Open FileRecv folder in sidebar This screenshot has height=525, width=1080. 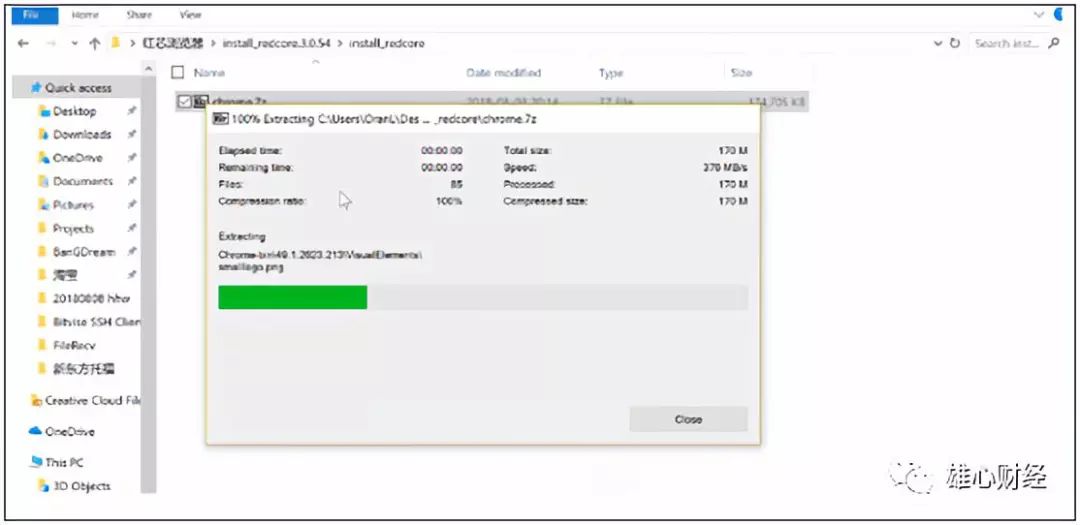pyautogui.click(x=74, y=345)
